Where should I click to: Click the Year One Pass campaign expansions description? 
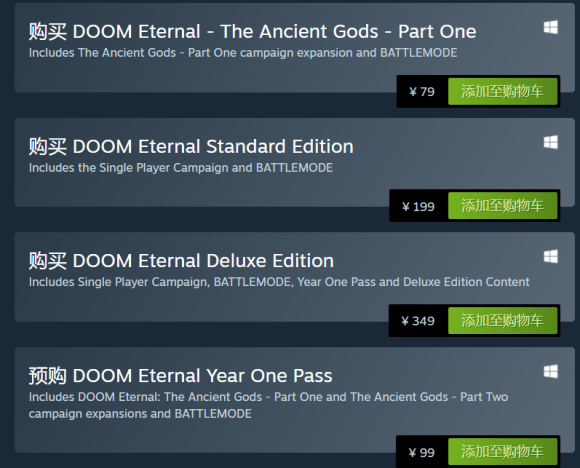click(269, 405)
